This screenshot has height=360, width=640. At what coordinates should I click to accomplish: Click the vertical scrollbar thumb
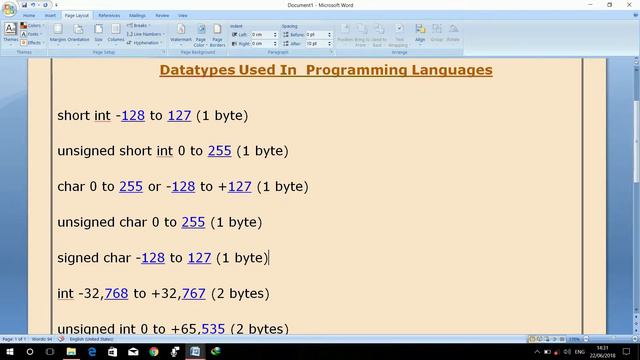coord(636,141)
